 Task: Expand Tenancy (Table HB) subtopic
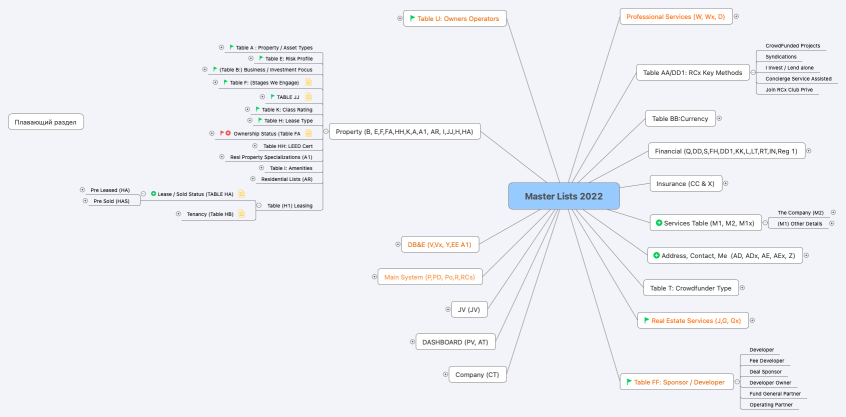(x=179, y=214)
